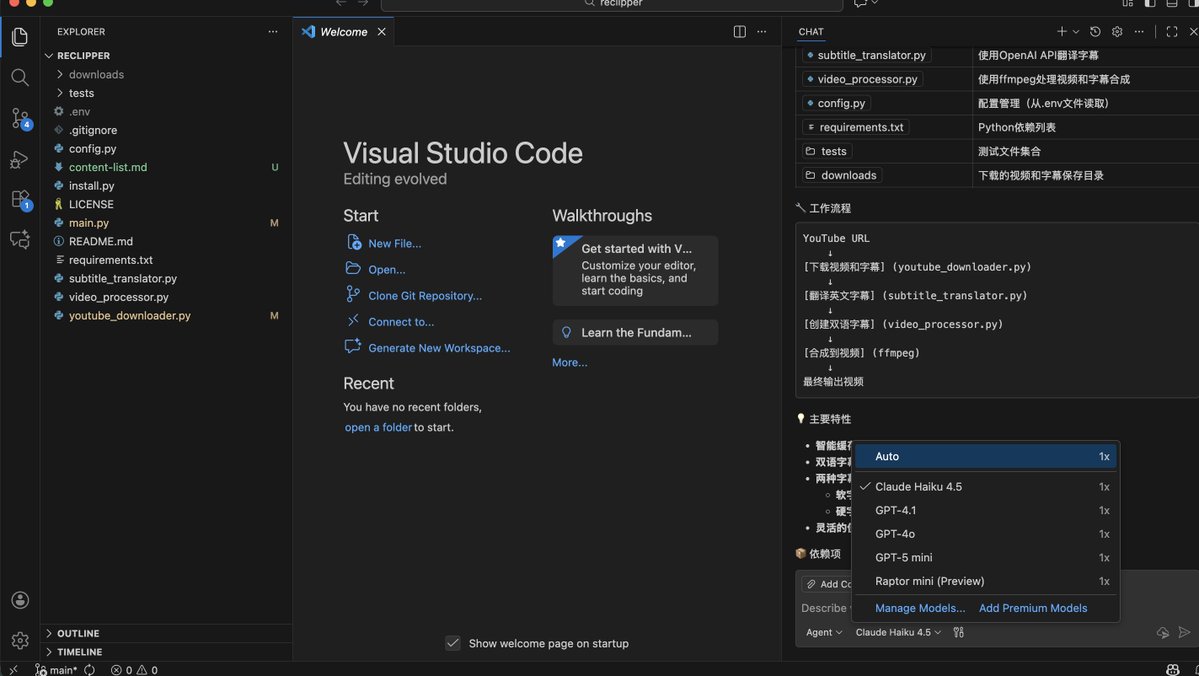
Task: Split the editor to the right
Action: (739, 31)
